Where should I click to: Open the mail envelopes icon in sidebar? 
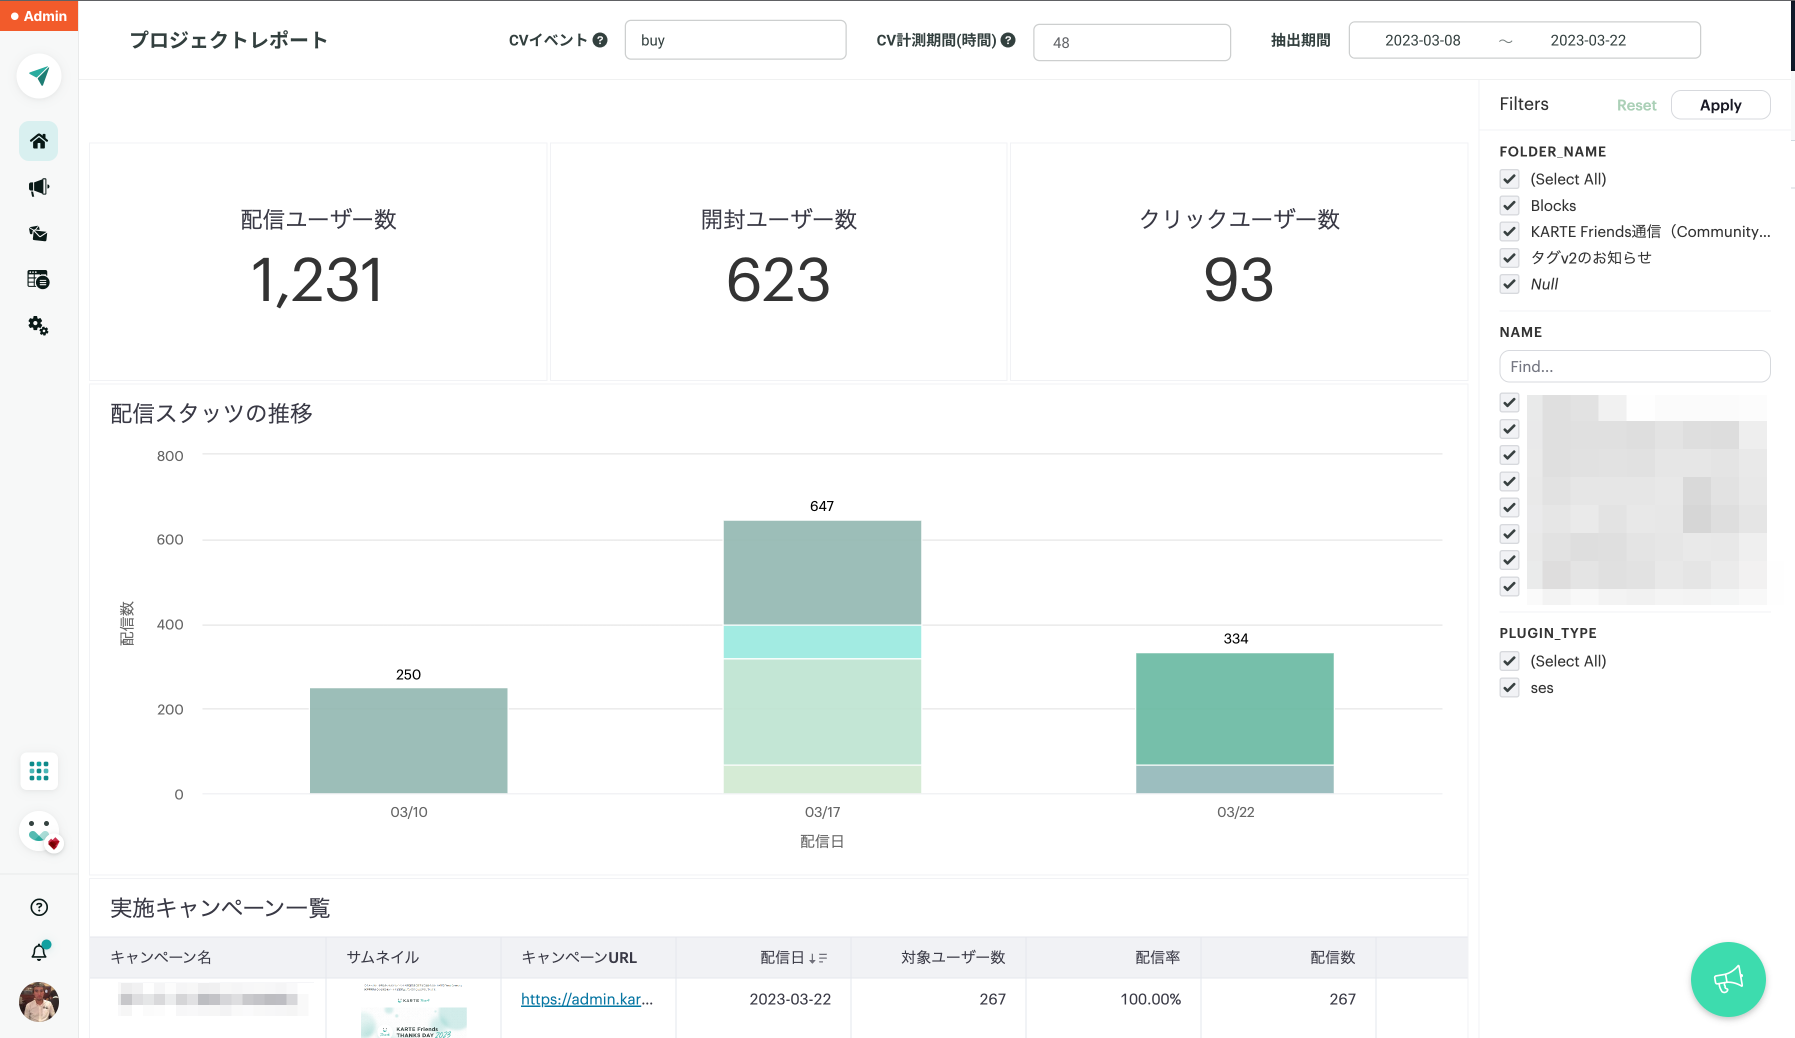[x=39, y=233]
